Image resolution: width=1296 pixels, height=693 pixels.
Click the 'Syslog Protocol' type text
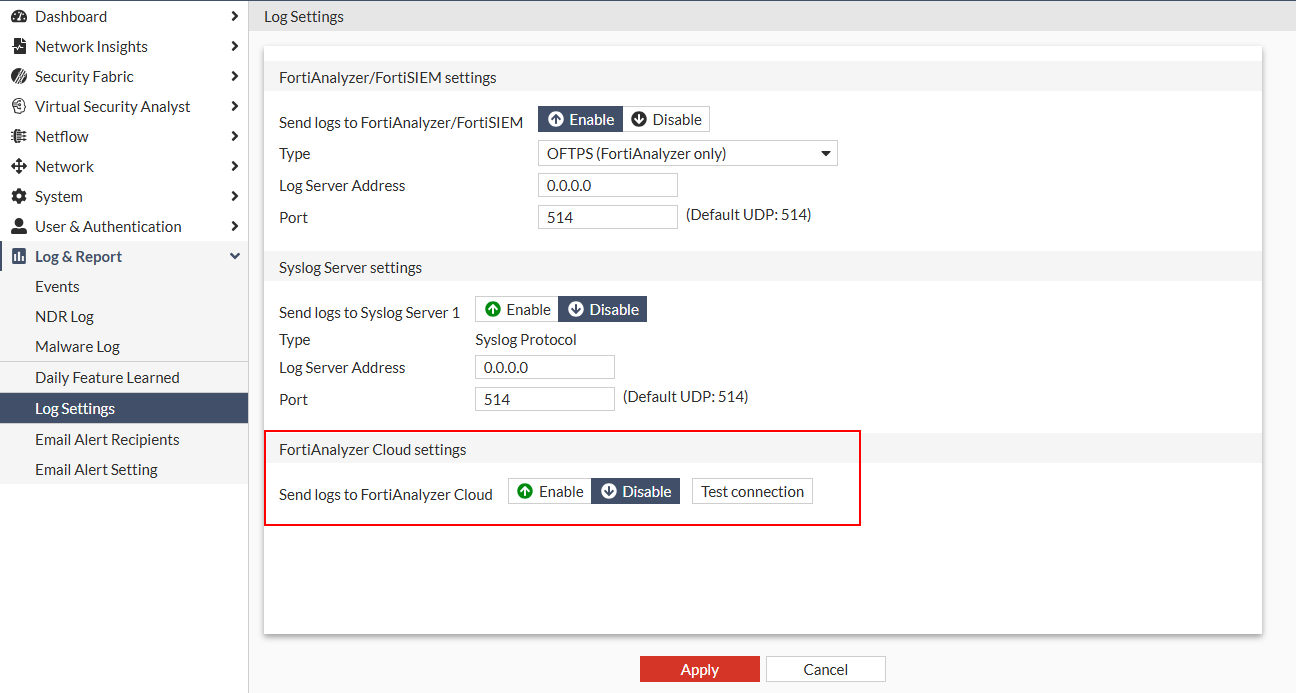pos(526,339)
